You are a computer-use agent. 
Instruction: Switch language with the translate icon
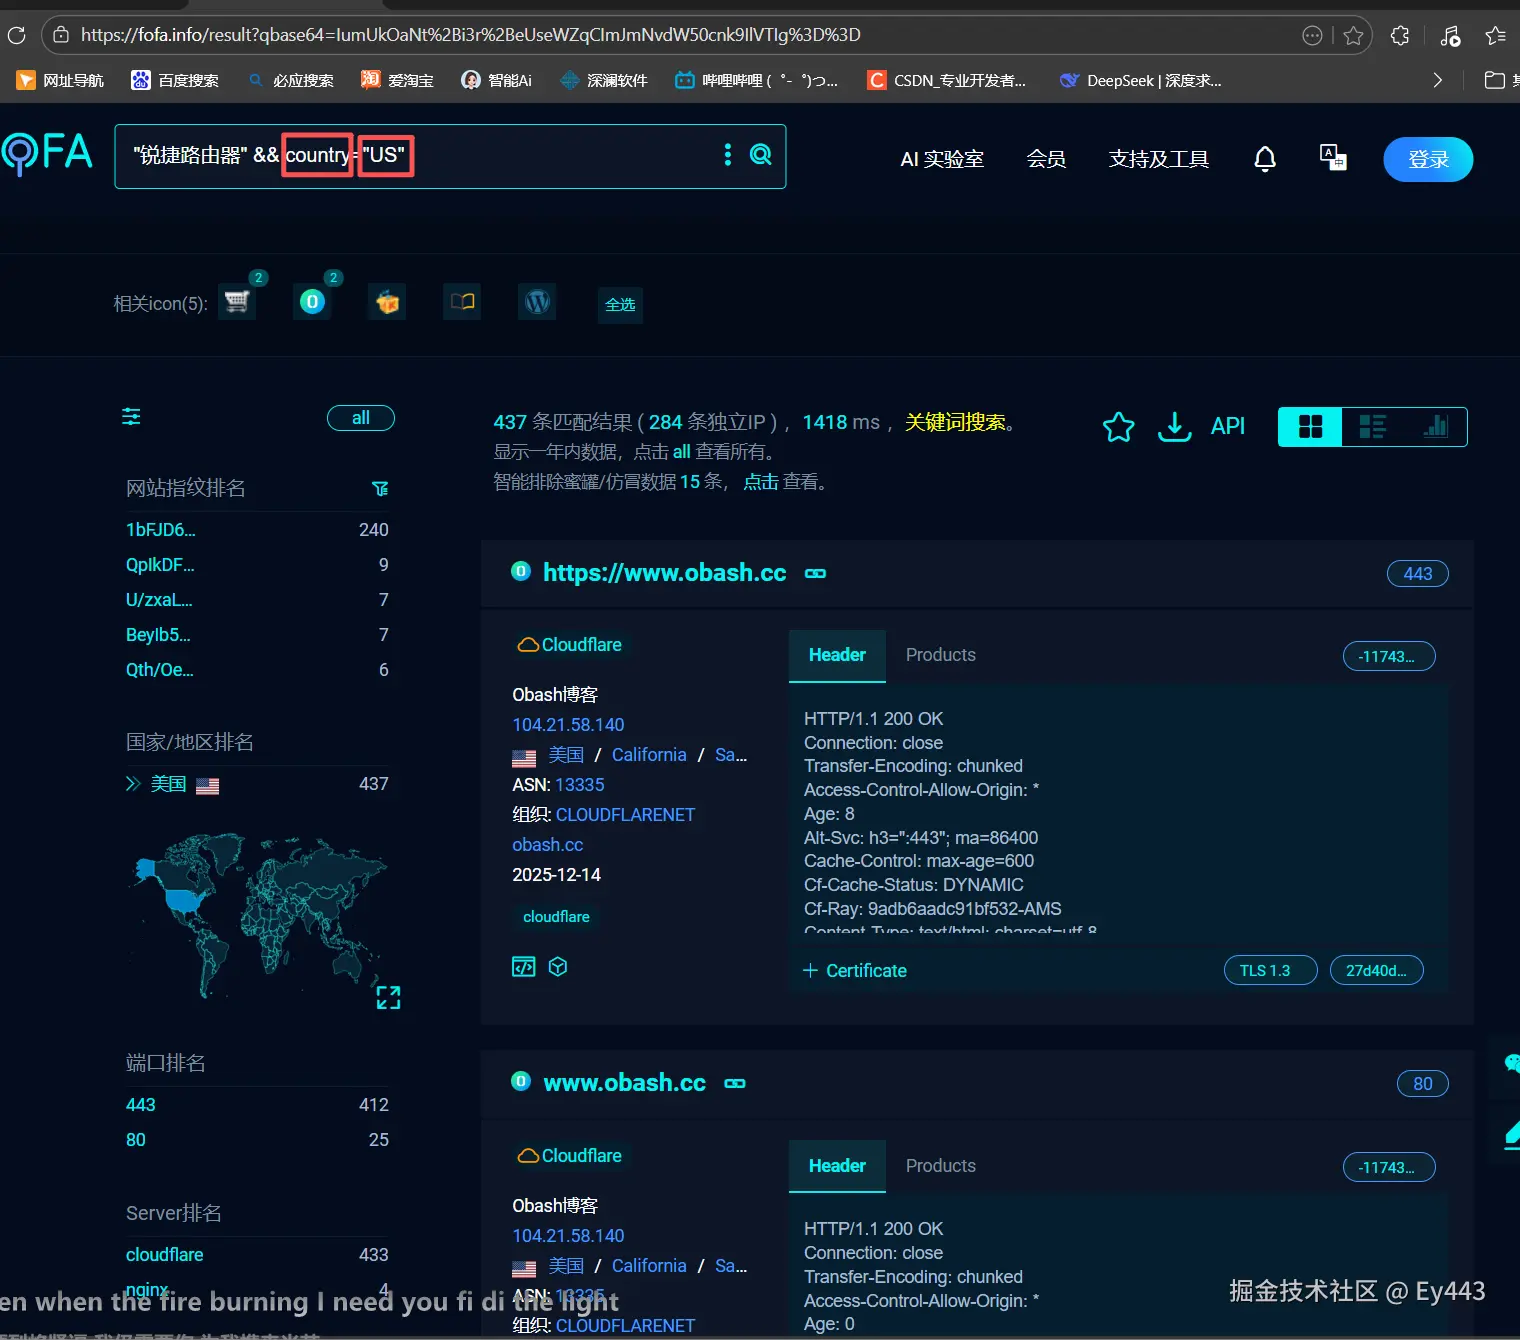point(1333,157)
